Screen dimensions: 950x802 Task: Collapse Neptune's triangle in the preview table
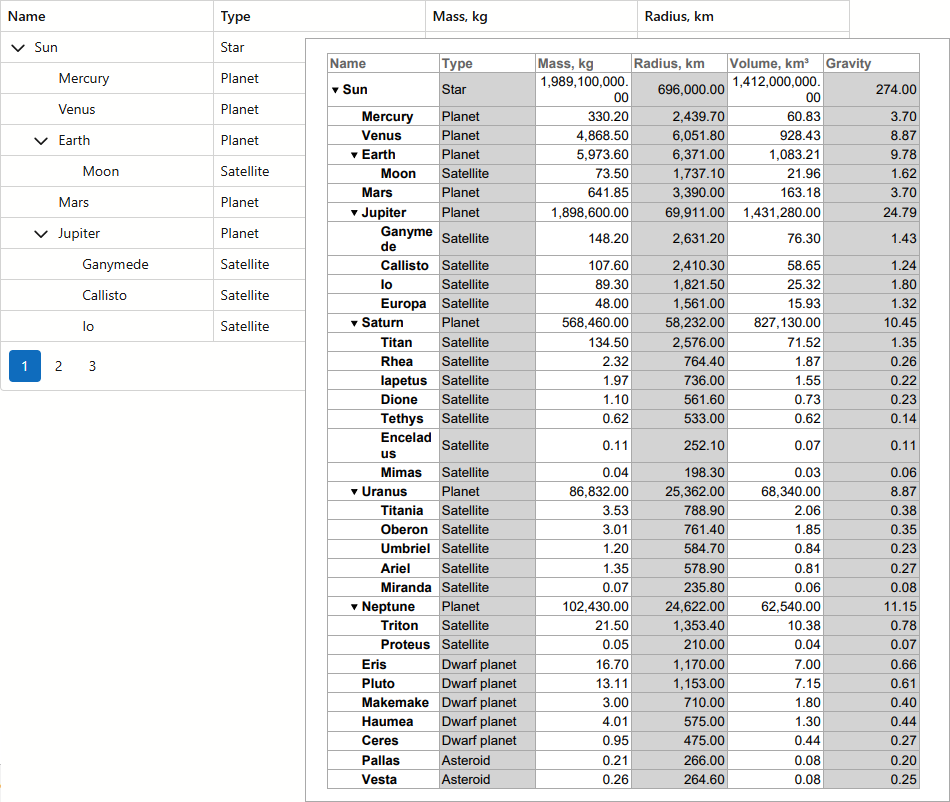point(354,607)
